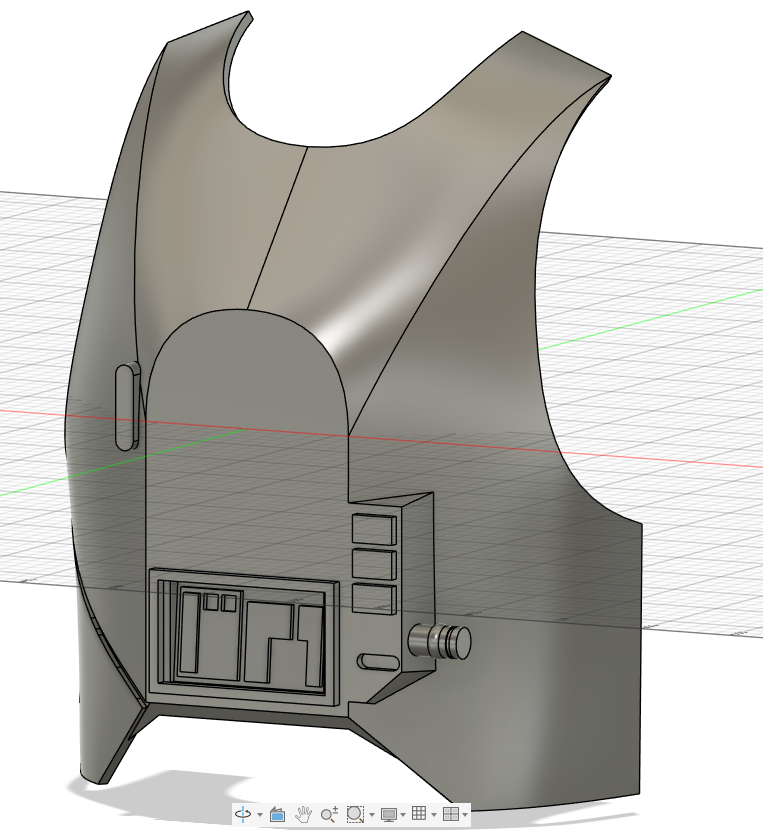Select the Pan hand tool
Image resolution: width=763 pixels, height=830 pixels.
[x=304, y=814]
